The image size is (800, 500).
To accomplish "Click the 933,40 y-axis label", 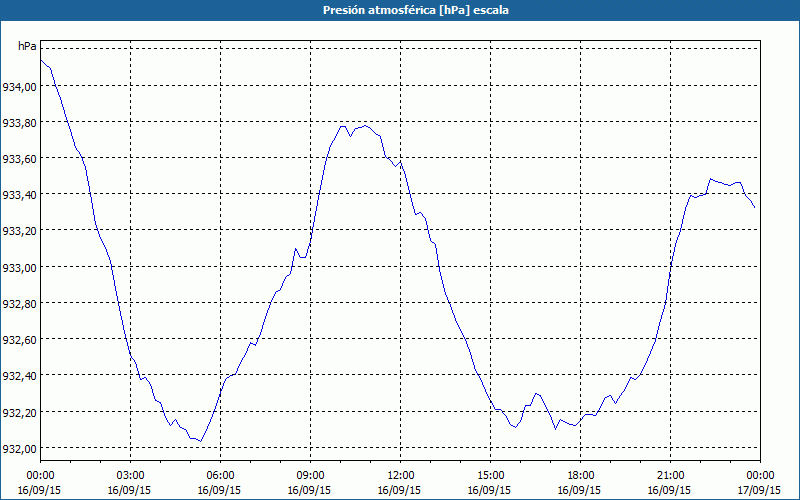I will click(20, 195).
